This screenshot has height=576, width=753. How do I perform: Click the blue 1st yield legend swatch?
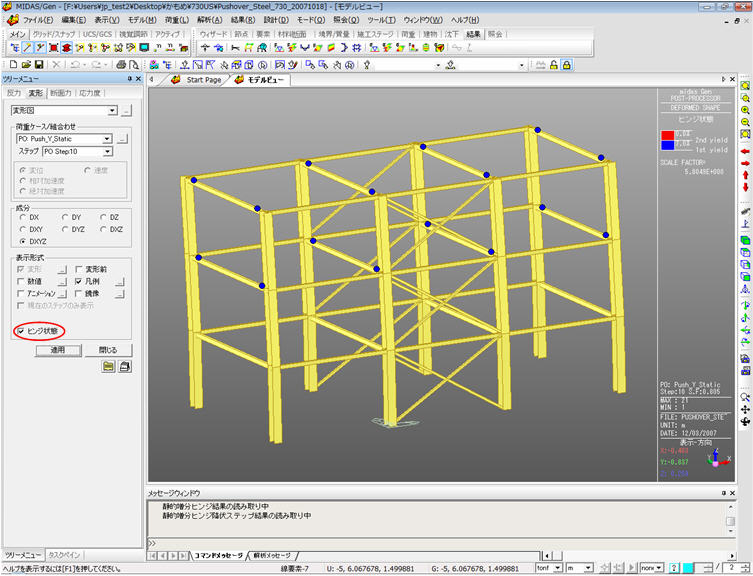[668, 145]
